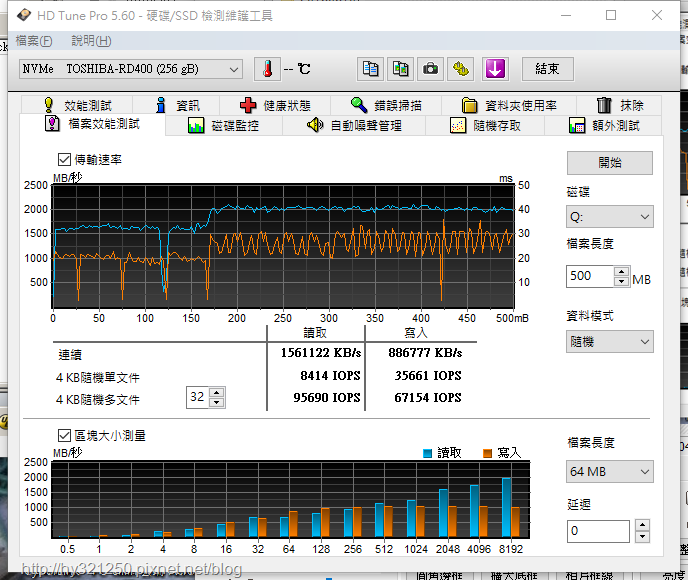Click the blue info icon of 資訊 tab
This screenshot has width=688, height=580.
tap(161, 105)
